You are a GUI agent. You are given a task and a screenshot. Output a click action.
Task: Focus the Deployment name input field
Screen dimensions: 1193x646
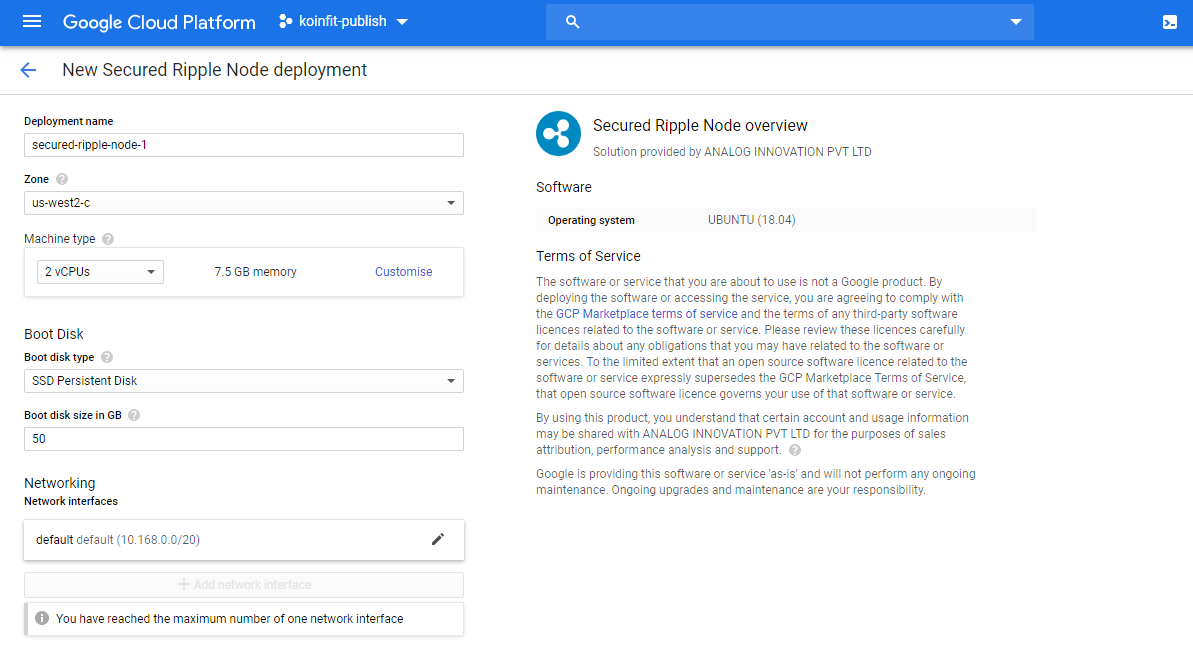click(243, 145)
